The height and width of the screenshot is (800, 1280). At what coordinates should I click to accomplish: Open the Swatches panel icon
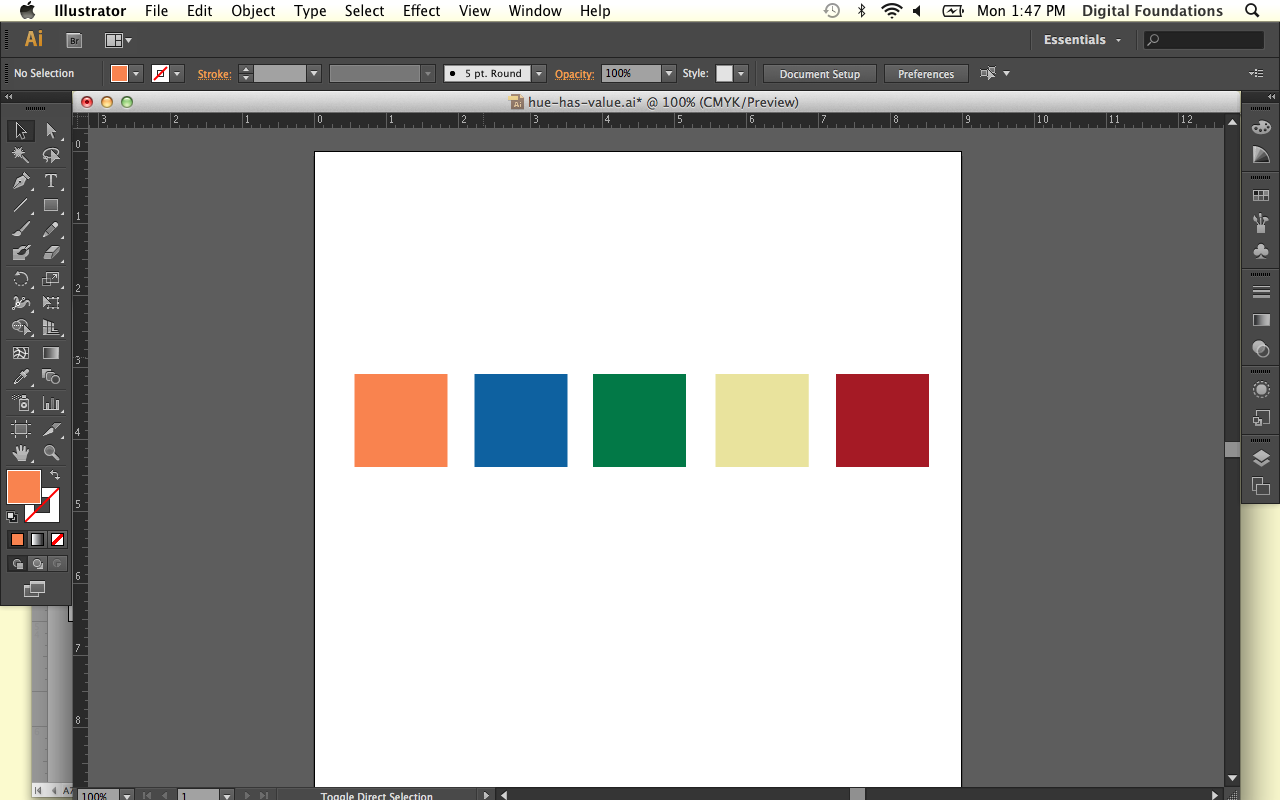(x=1261, y=196)
